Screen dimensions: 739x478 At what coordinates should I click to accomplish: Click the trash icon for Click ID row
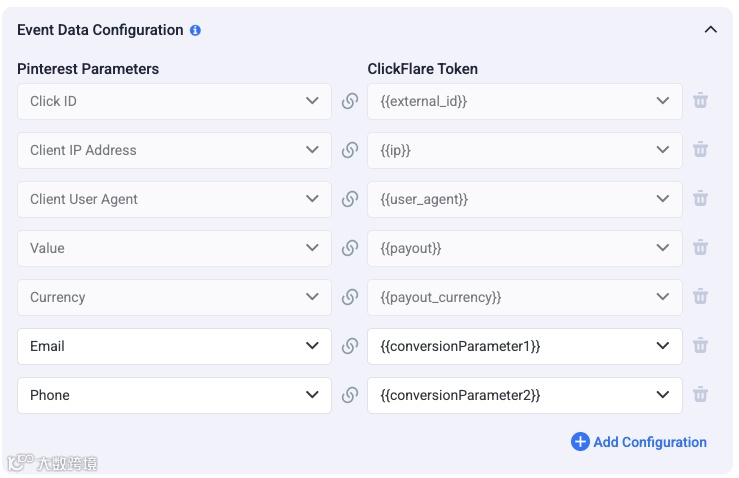(x=701, y=101)
